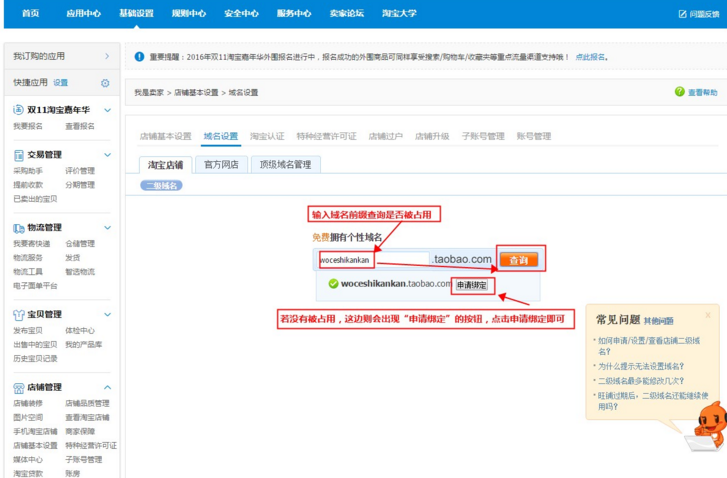This screenshot has height=478, width=727.
Task: Open FAQ 为什么提示无法设置域名
Action: coord(641,366)
